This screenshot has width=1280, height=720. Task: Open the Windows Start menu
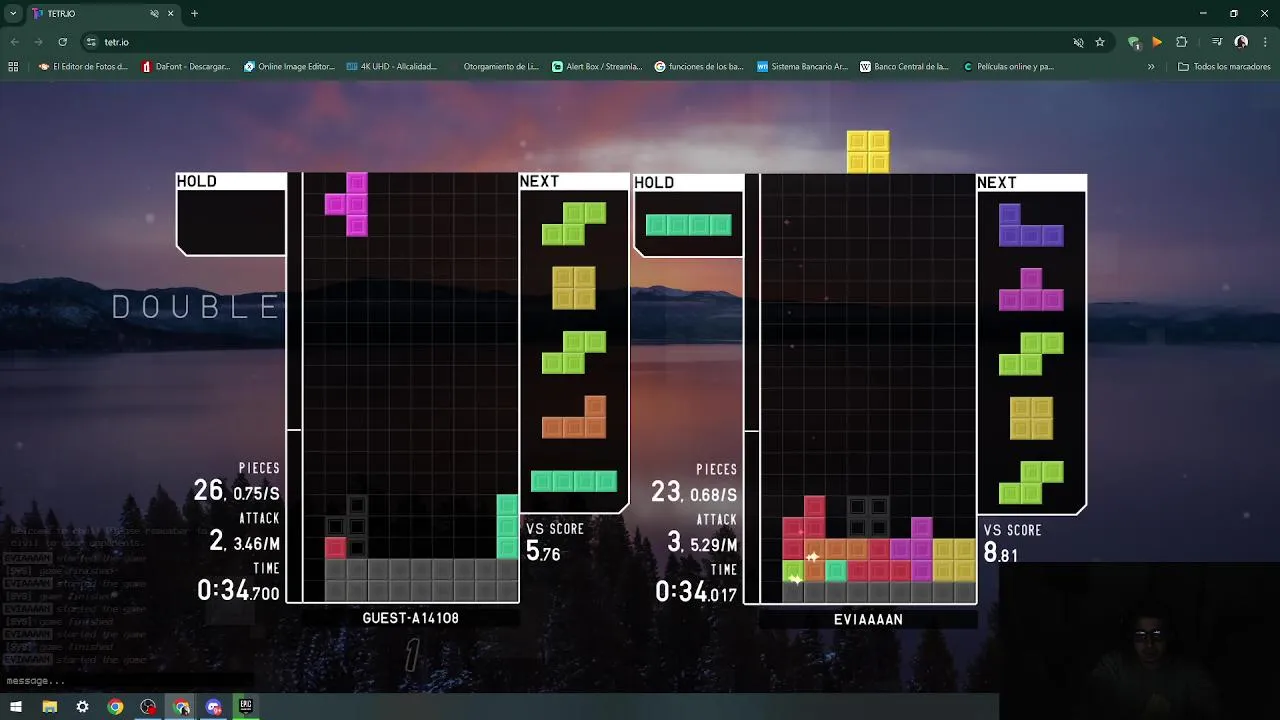pyautogui.click(x=16, y=707)
